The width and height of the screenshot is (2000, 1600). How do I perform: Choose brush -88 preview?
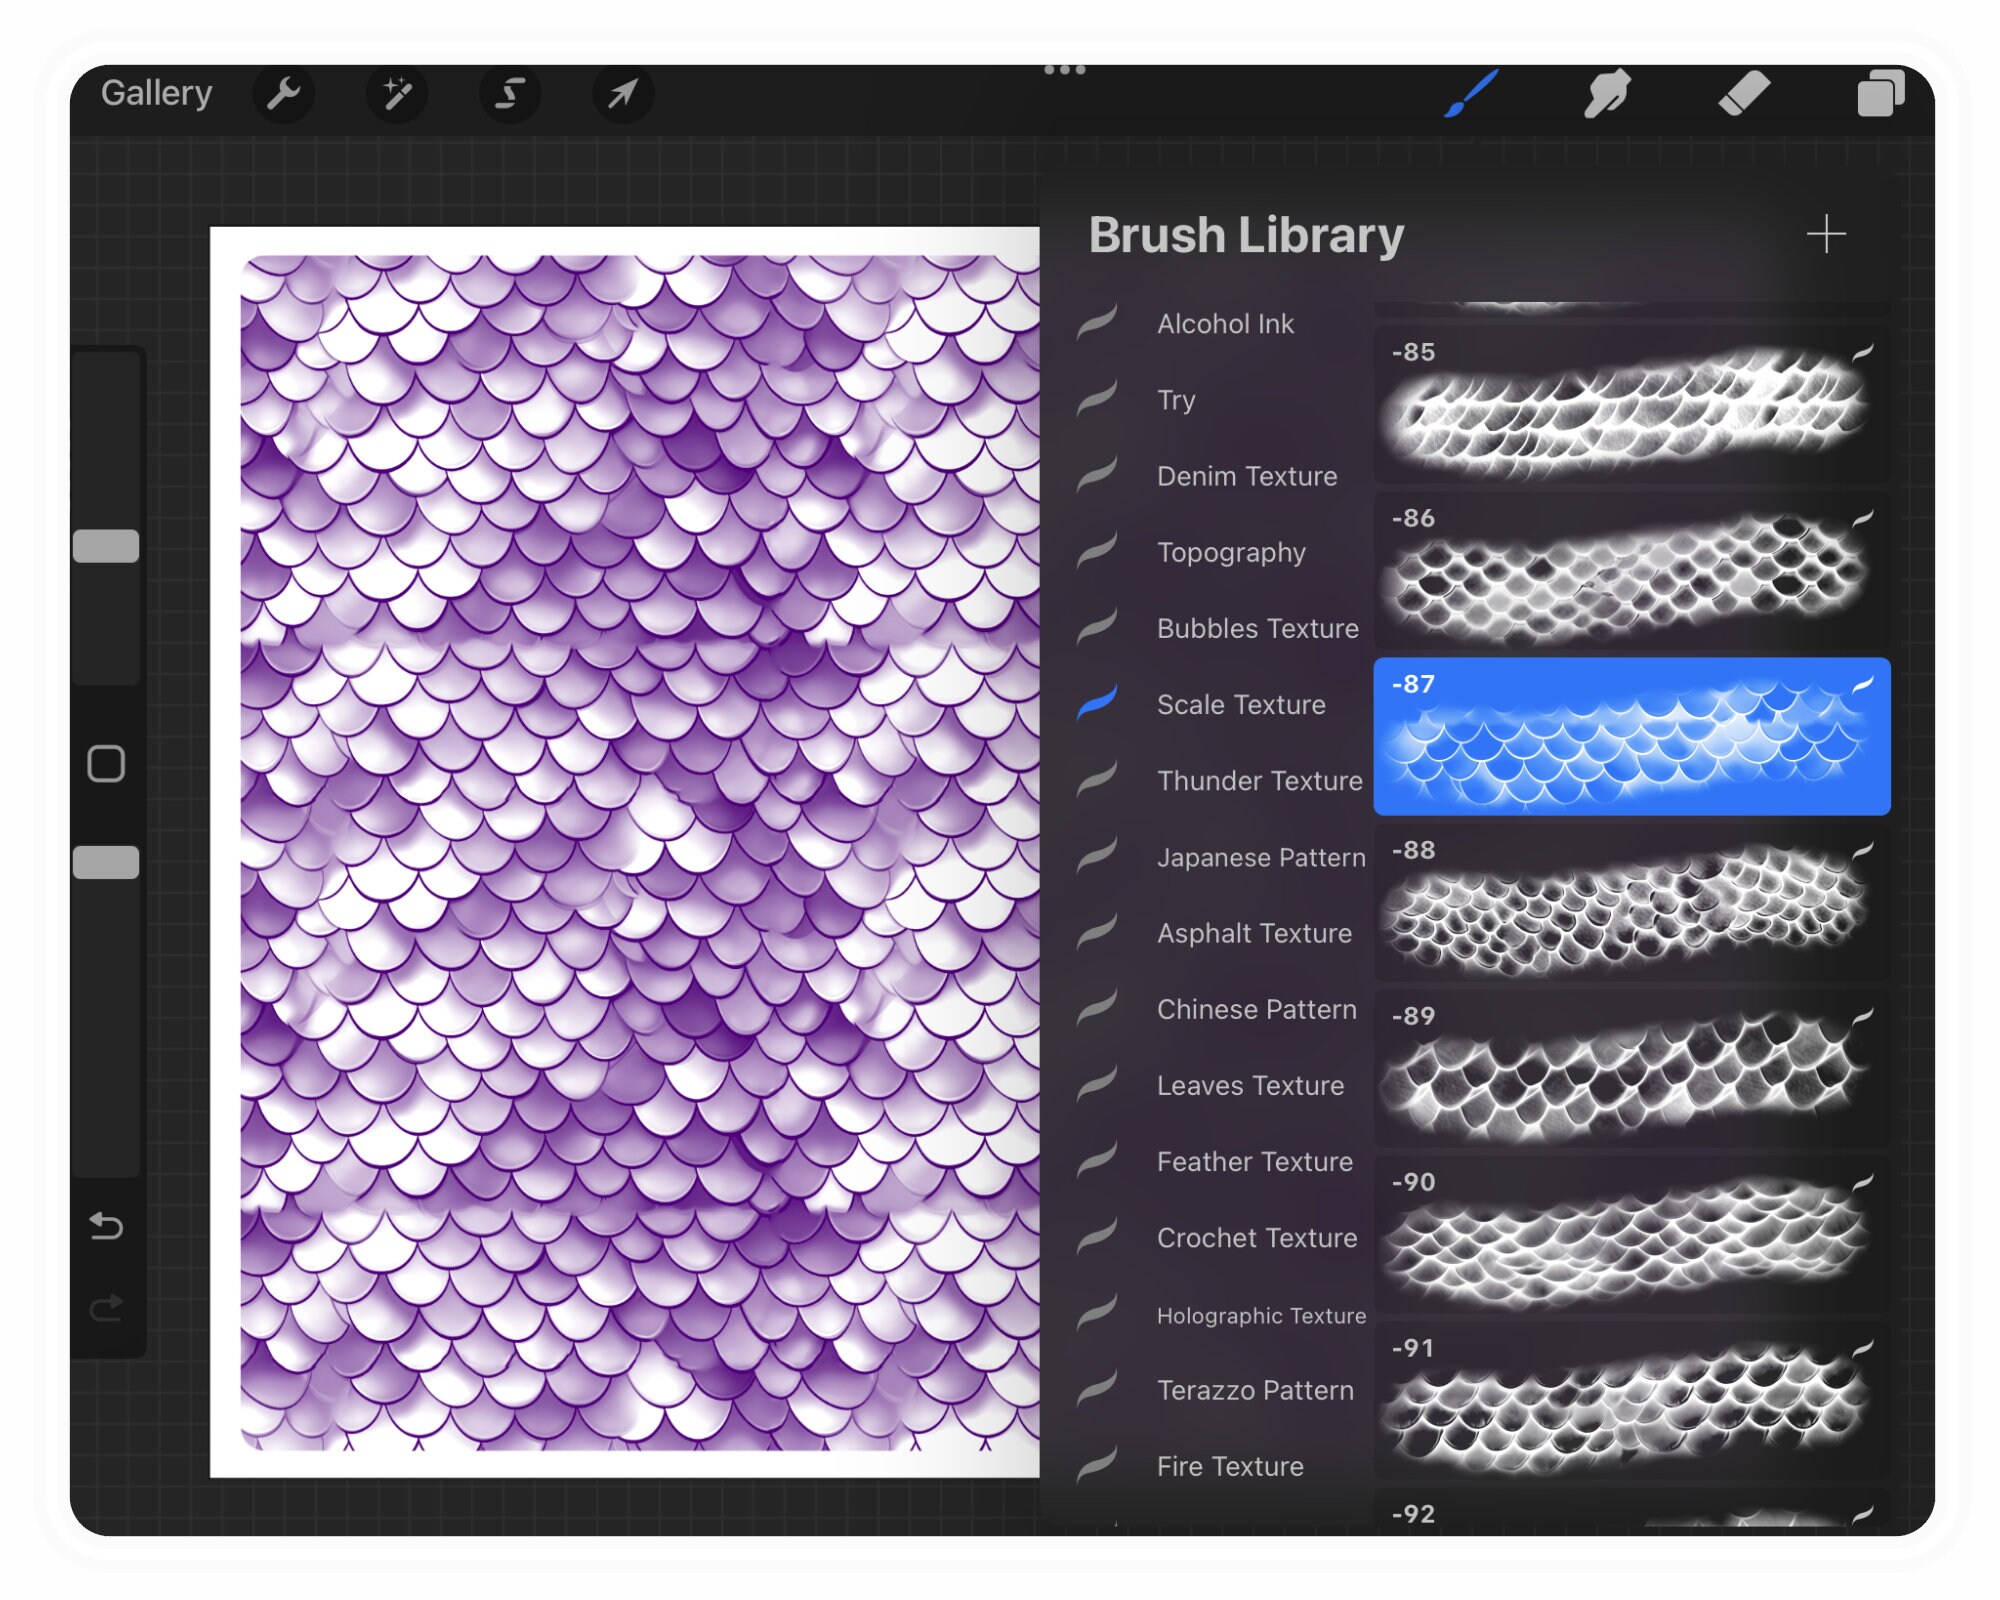[x=1631, y=903]
